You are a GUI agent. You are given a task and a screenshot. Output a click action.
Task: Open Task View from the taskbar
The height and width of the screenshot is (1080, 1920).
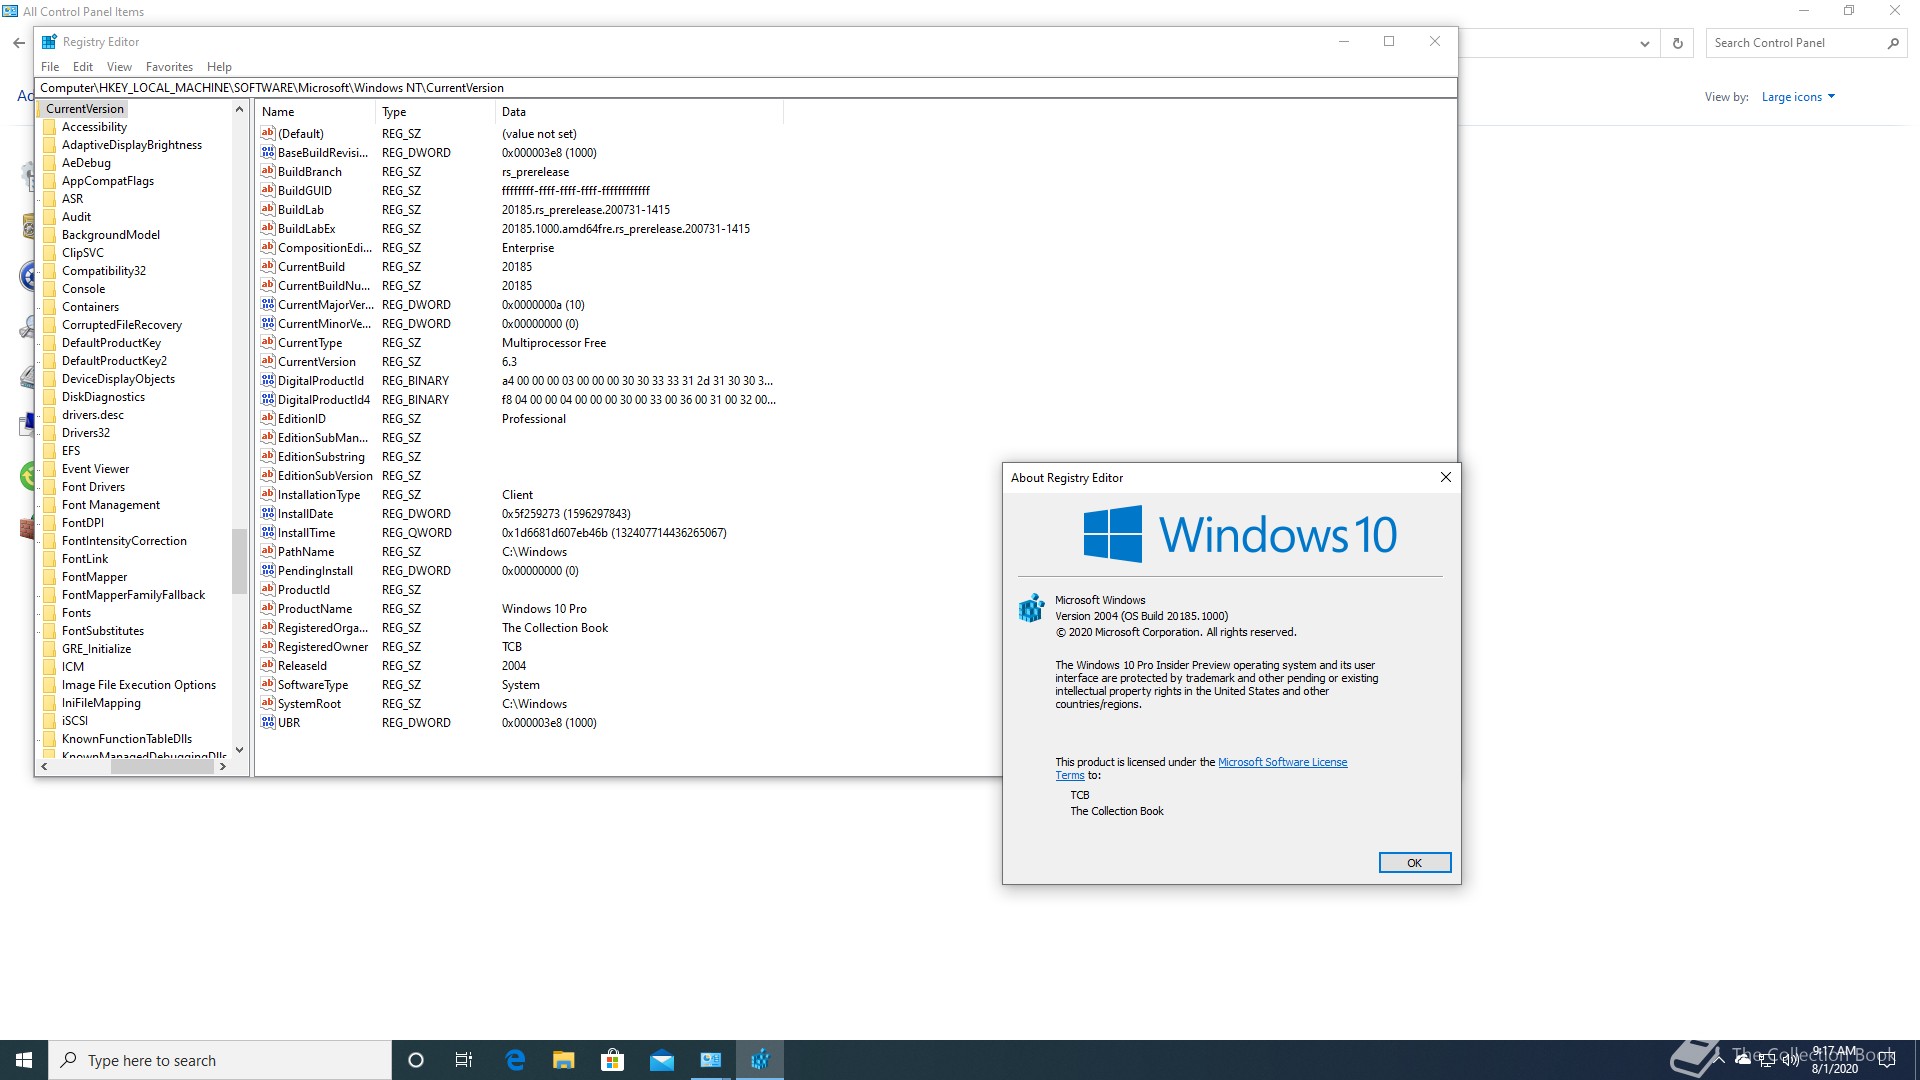tap(464, 1060)
